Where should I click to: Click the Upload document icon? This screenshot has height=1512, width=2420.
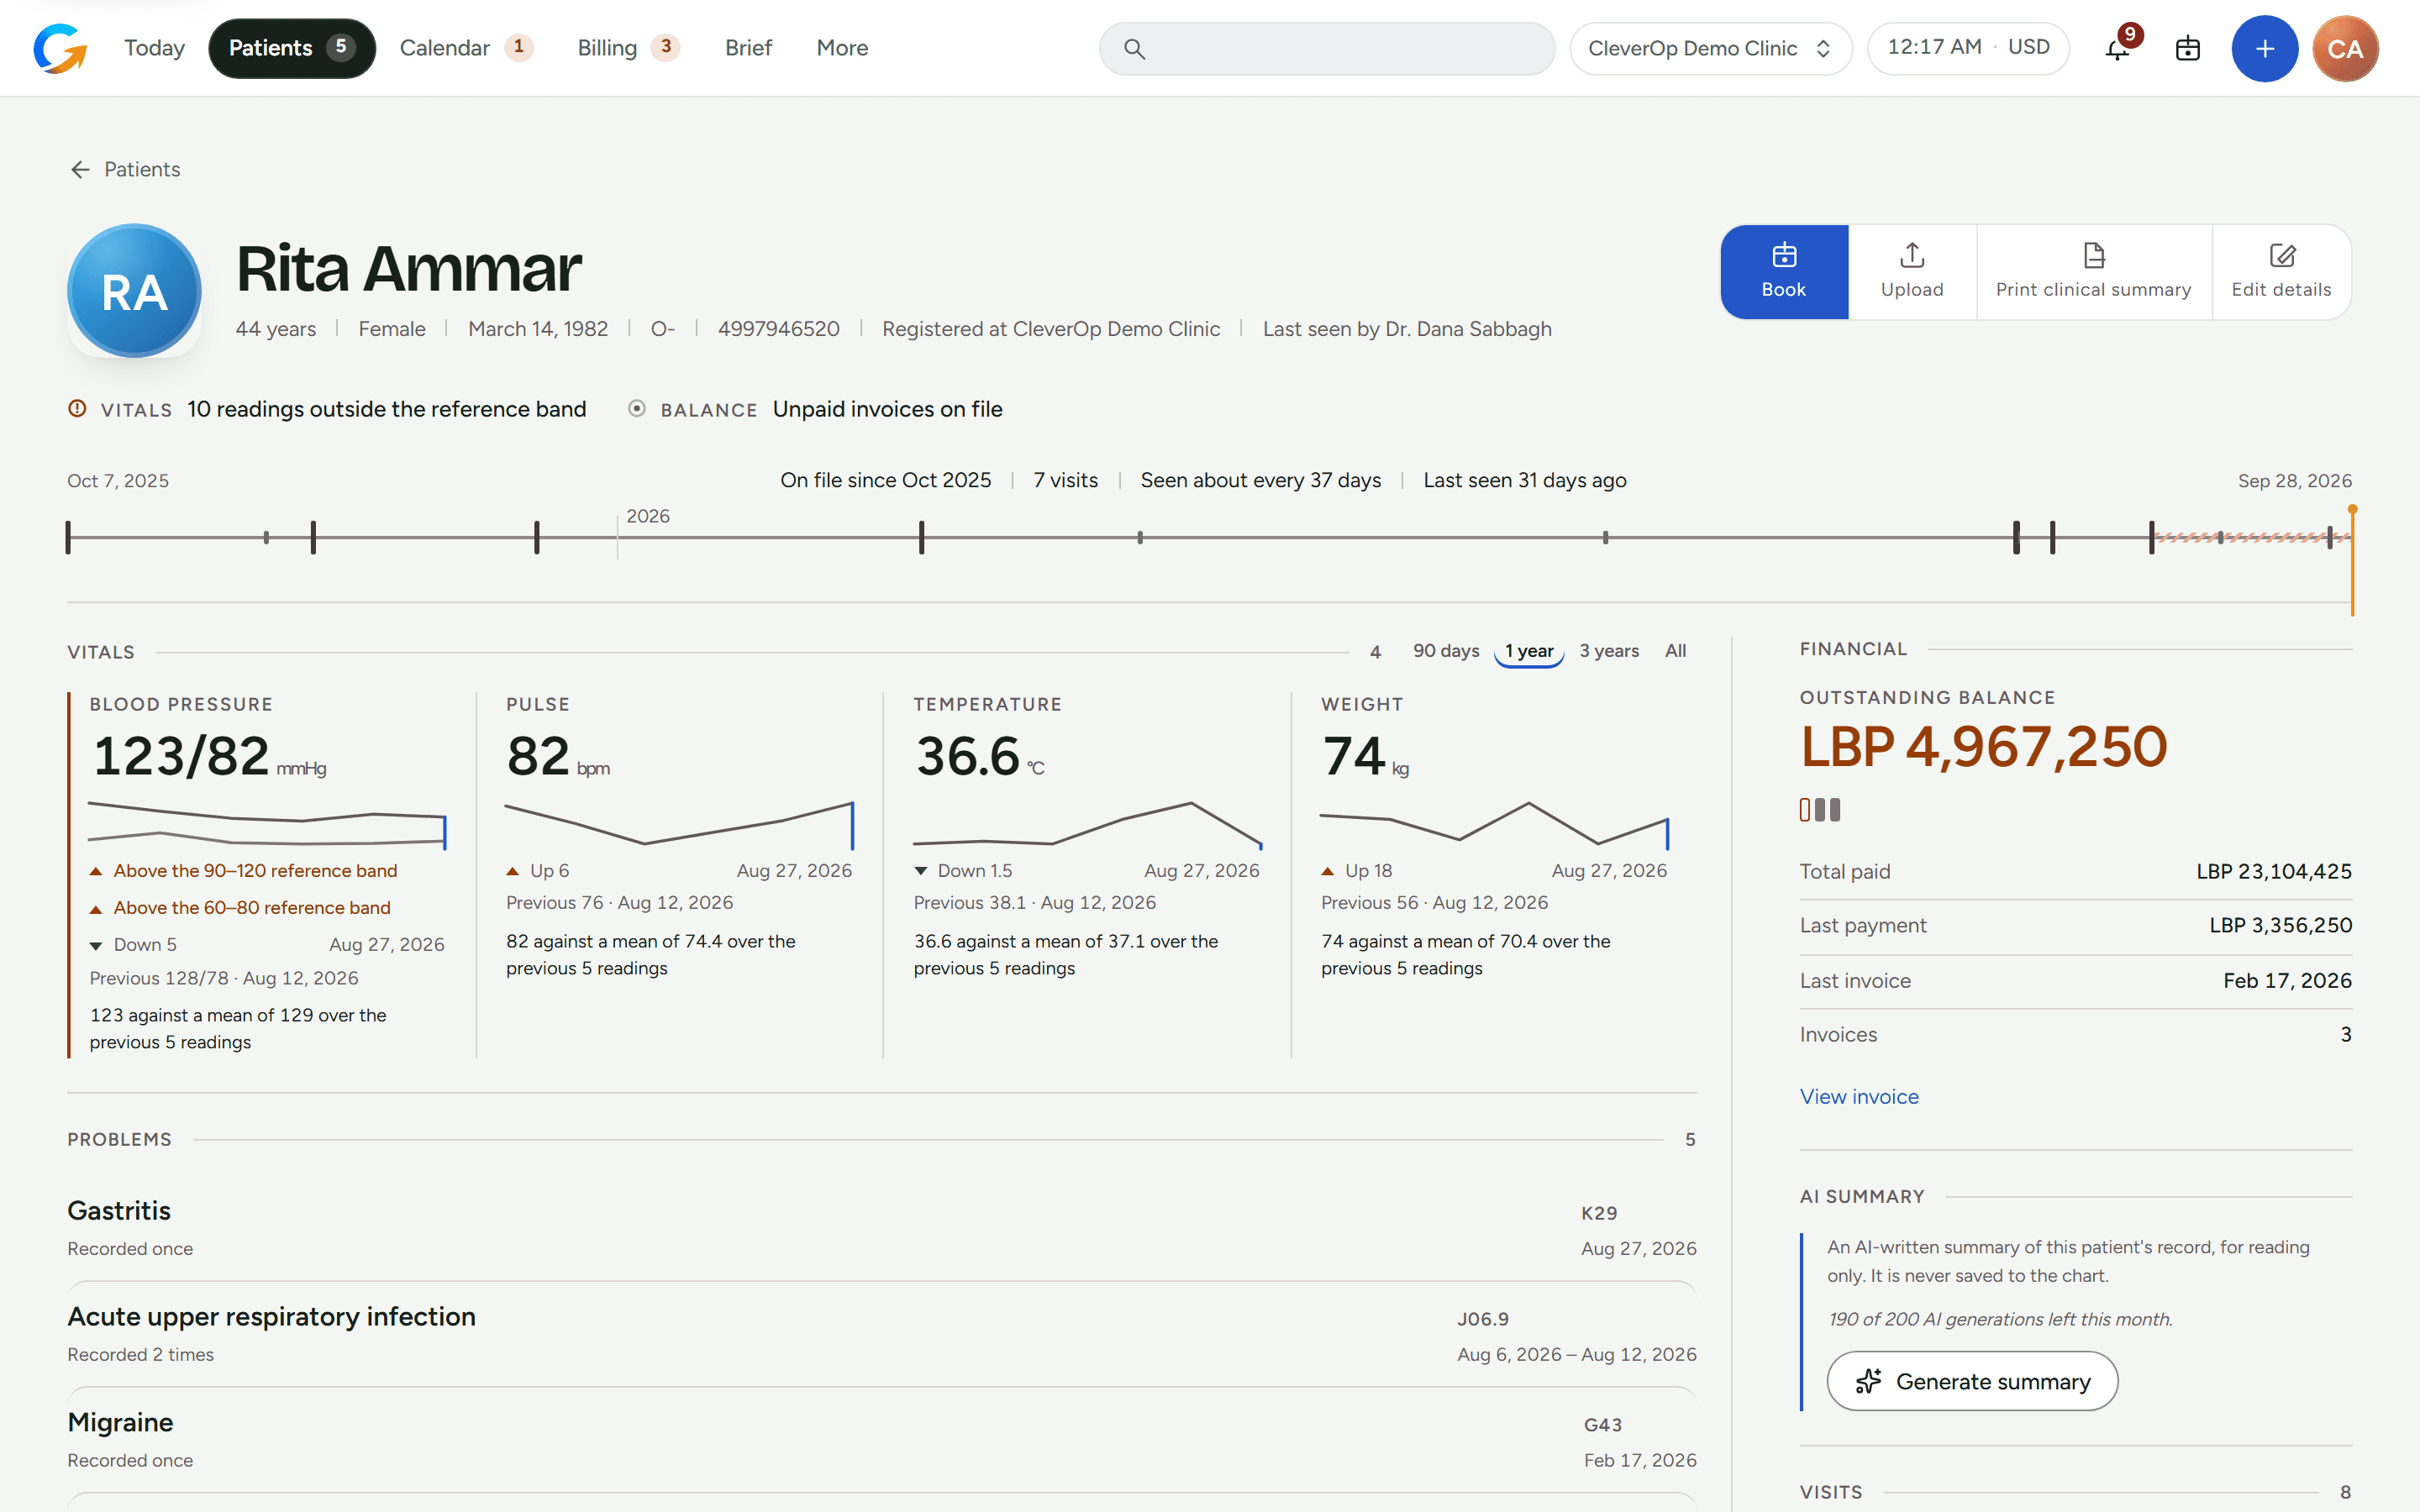point(1912,256)
